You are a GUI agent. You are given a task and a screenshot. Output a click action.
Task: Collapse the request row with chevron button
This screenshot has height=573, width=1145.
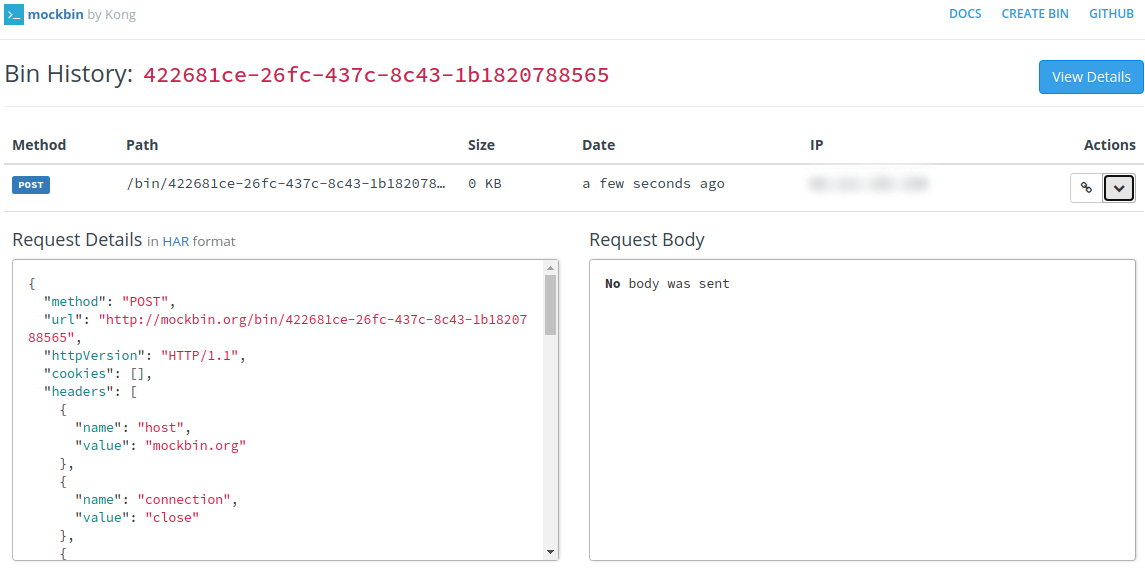pyautogui.click(x=1119, y=188)
